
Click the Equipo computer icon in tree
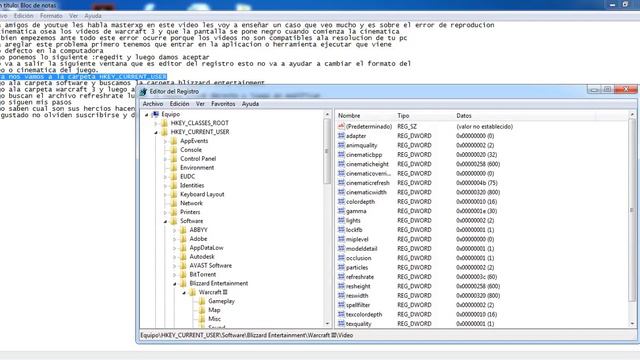click(156, 114)
